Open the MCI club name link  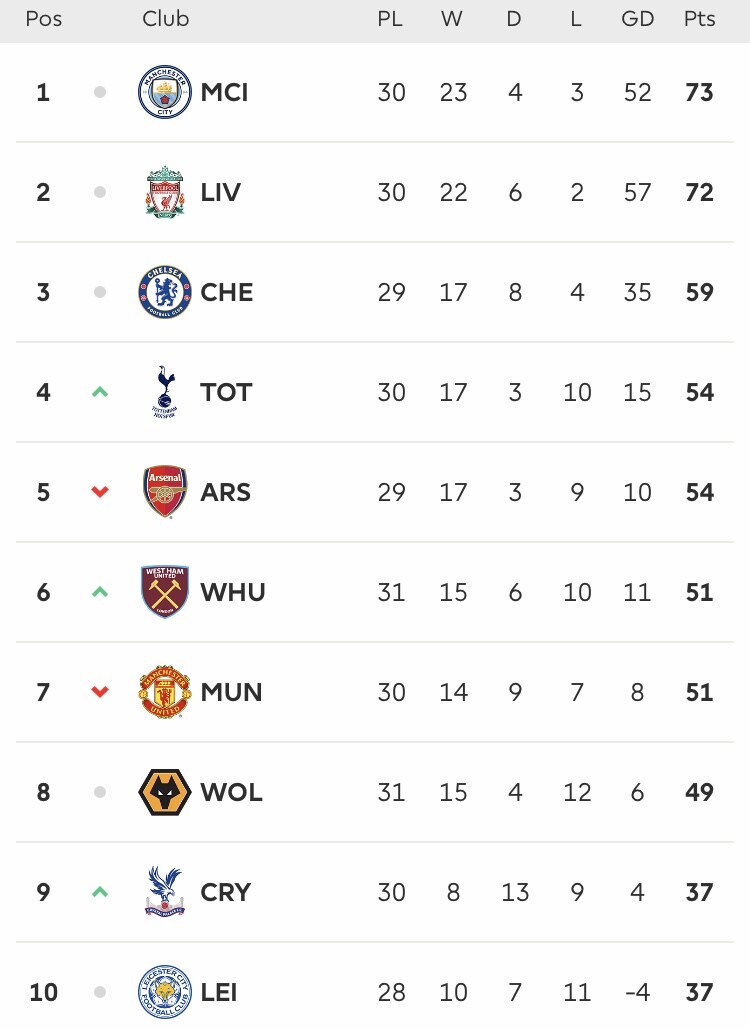point(224,93)
